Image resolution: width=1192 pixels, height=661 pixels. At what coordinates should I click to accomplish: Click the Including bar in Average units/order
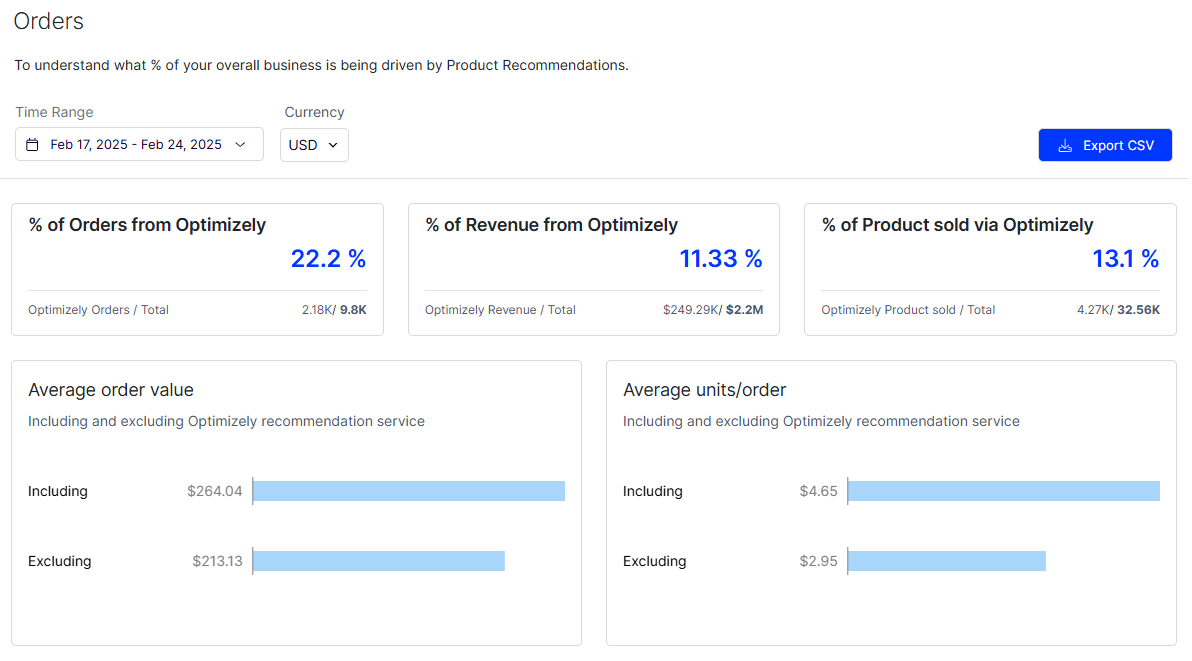click(x=1003, y=491)
